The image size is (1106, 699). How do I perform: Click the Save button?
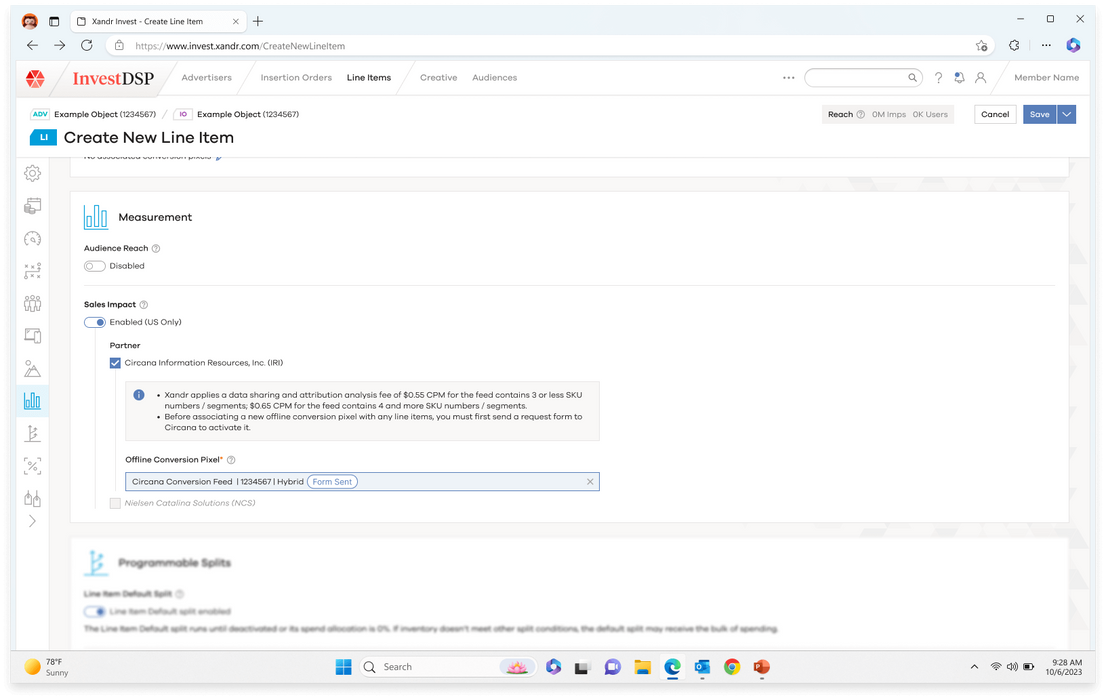point(1040,114)
